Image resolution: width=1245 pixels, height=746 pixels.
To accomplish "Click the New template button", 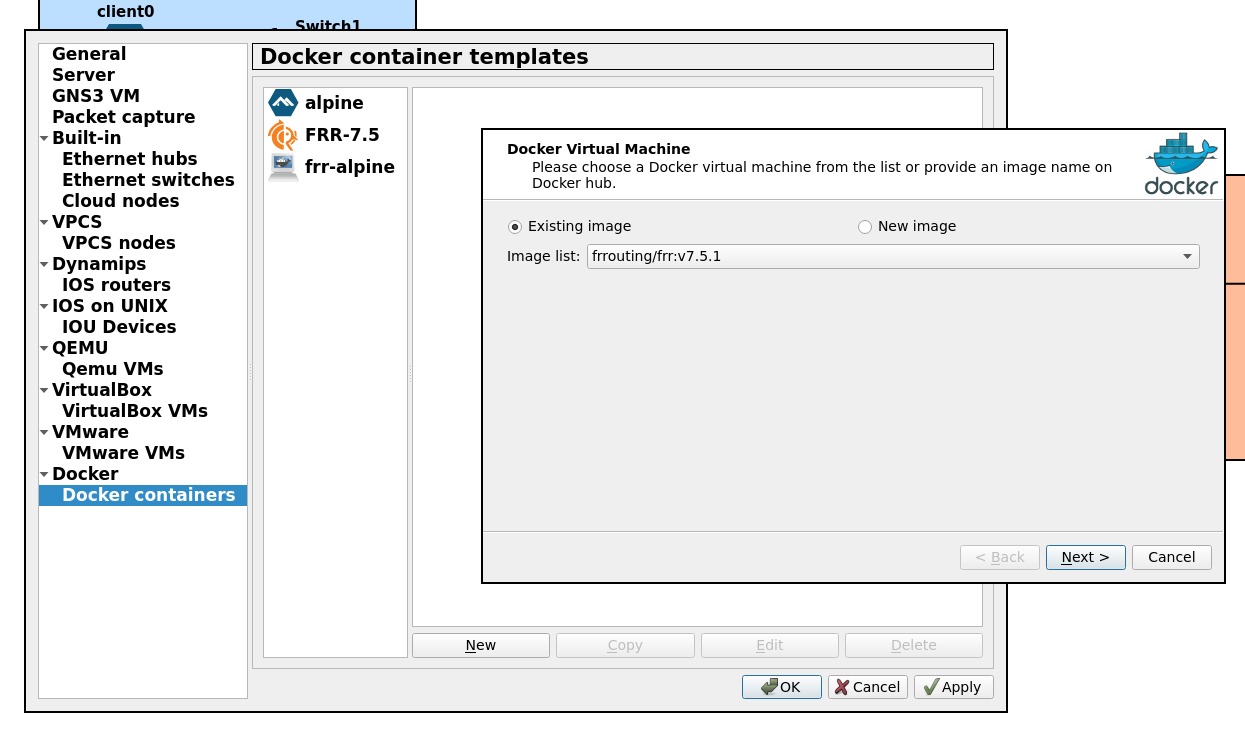I will pos(481,646).
